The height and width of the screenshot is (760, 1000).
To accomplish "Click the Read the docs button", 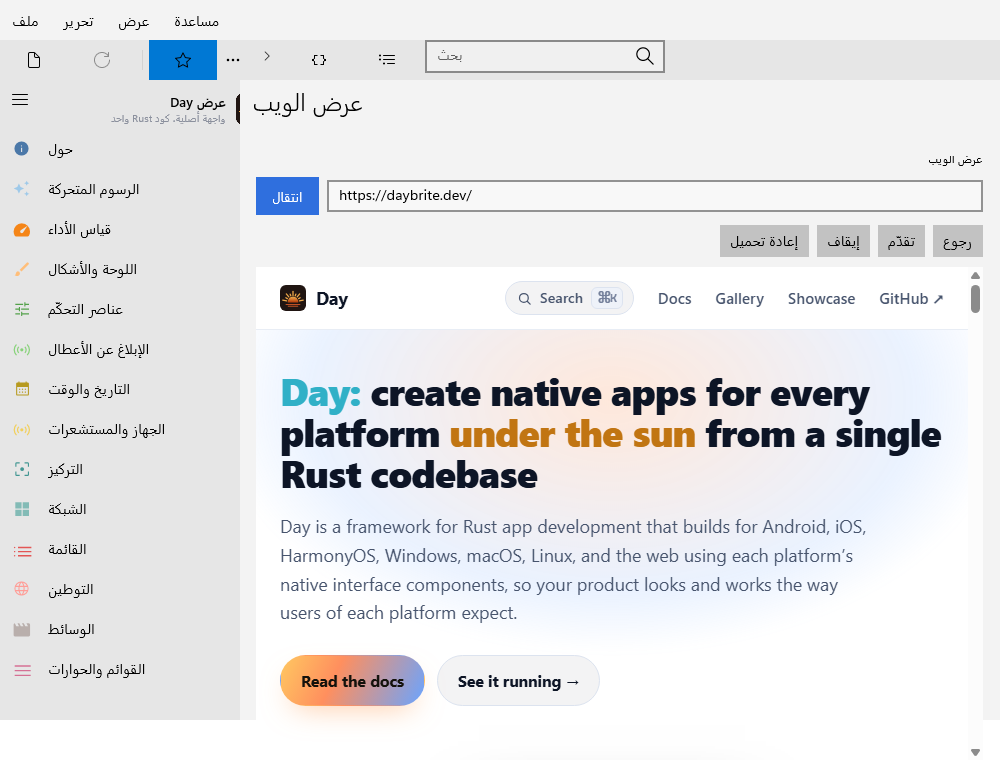I will tap(352, 681).
